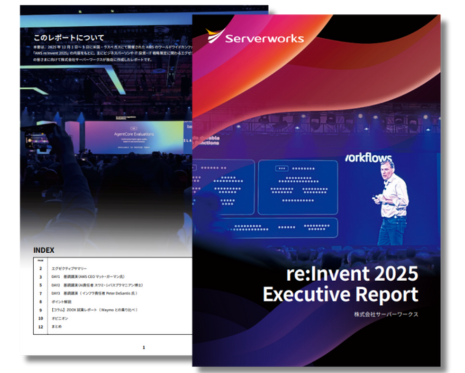465x373 pixels.
Task: Click the speaker photo on cover page
Action: 392,202
